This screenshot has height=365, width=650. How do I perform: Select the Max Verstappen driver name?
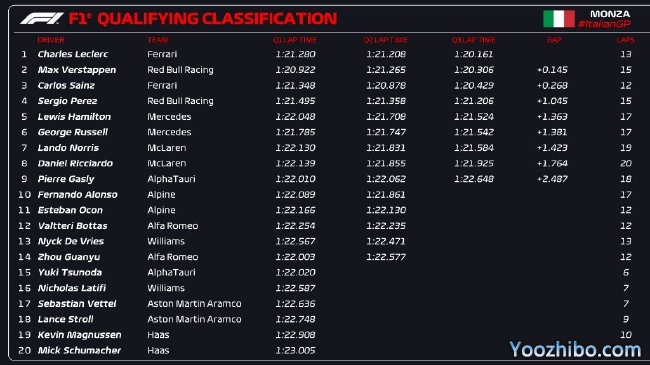point(77,70)
